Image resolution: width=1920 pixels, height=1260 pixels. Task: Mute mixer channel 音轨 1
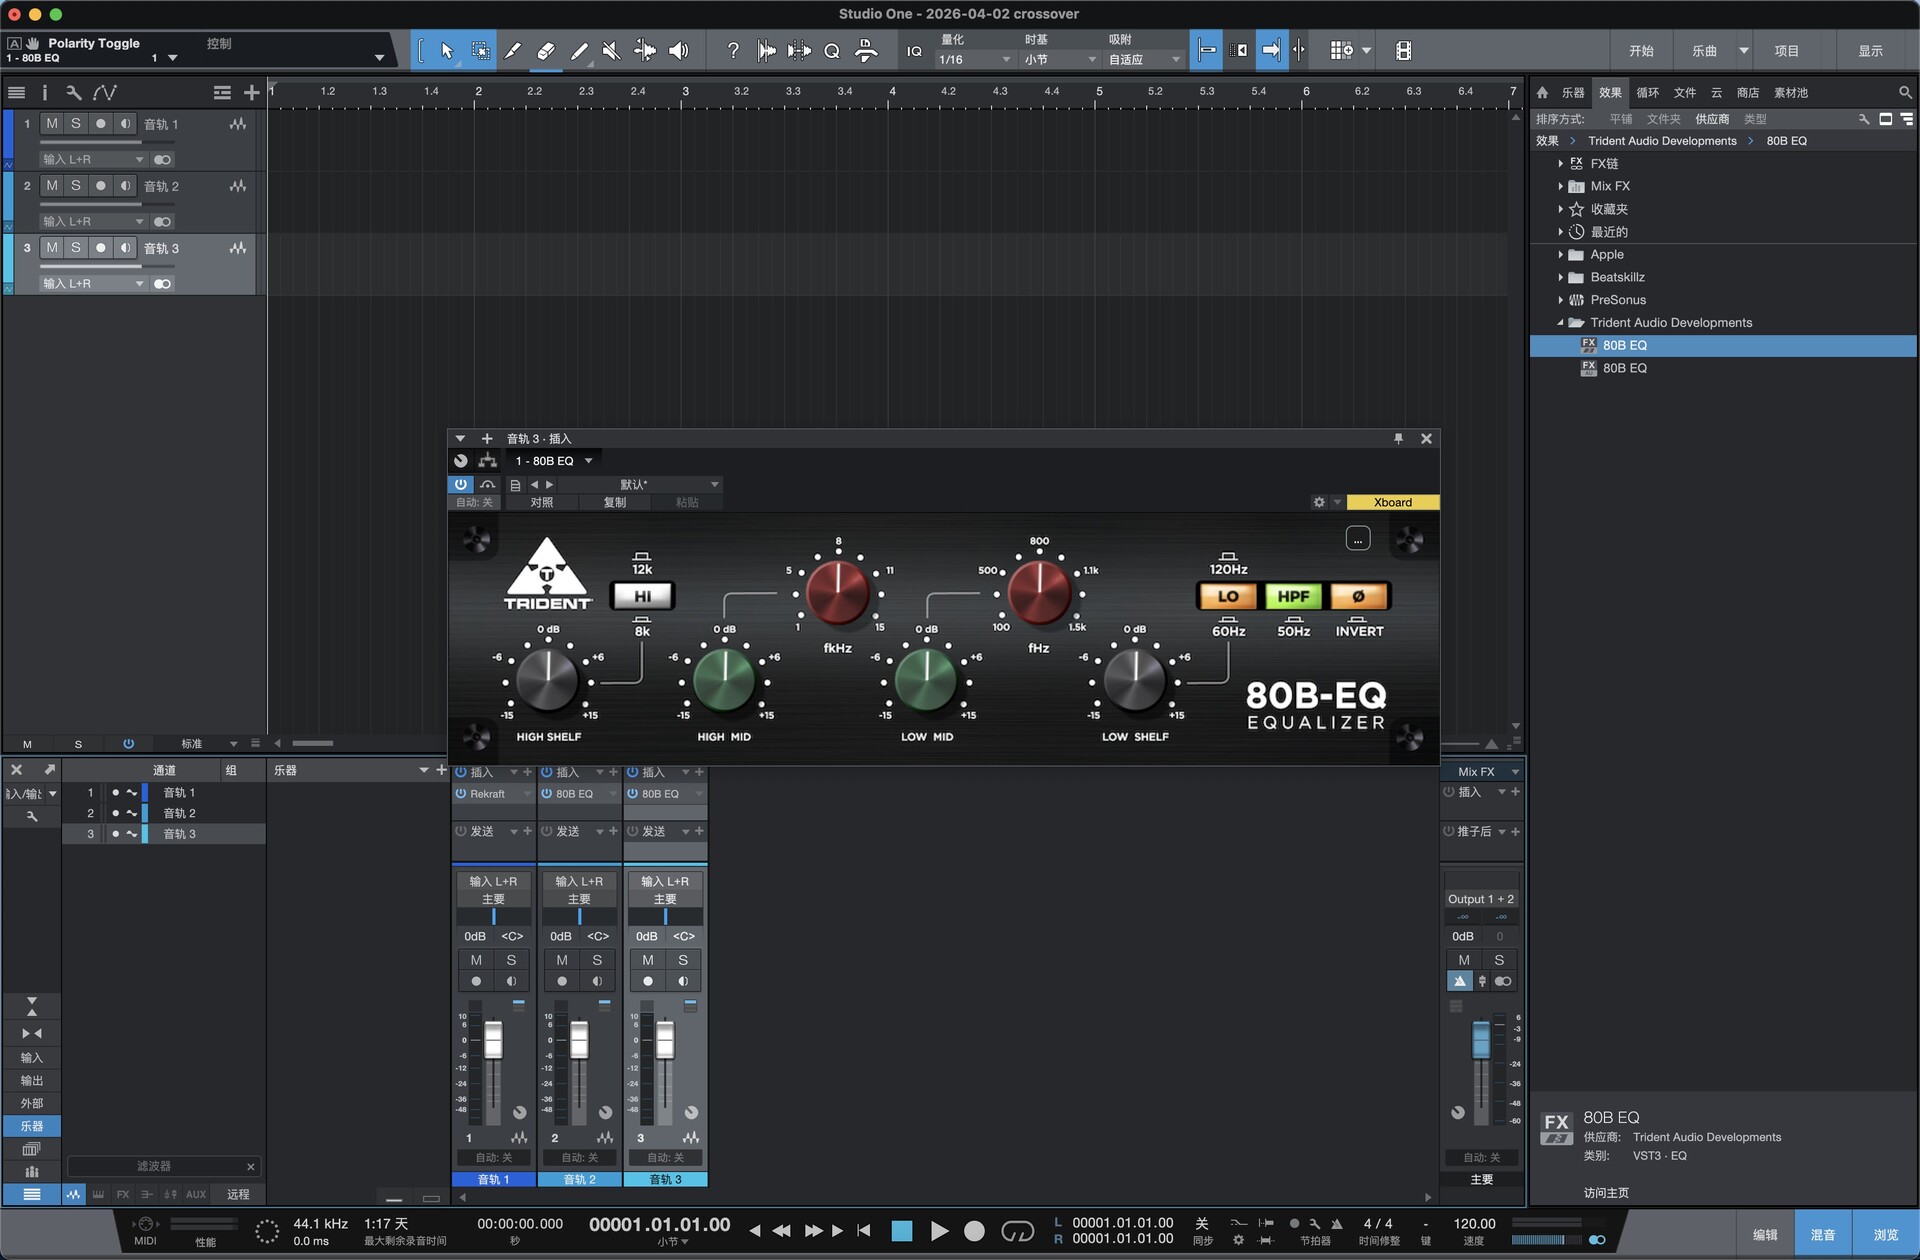point(476,960)
